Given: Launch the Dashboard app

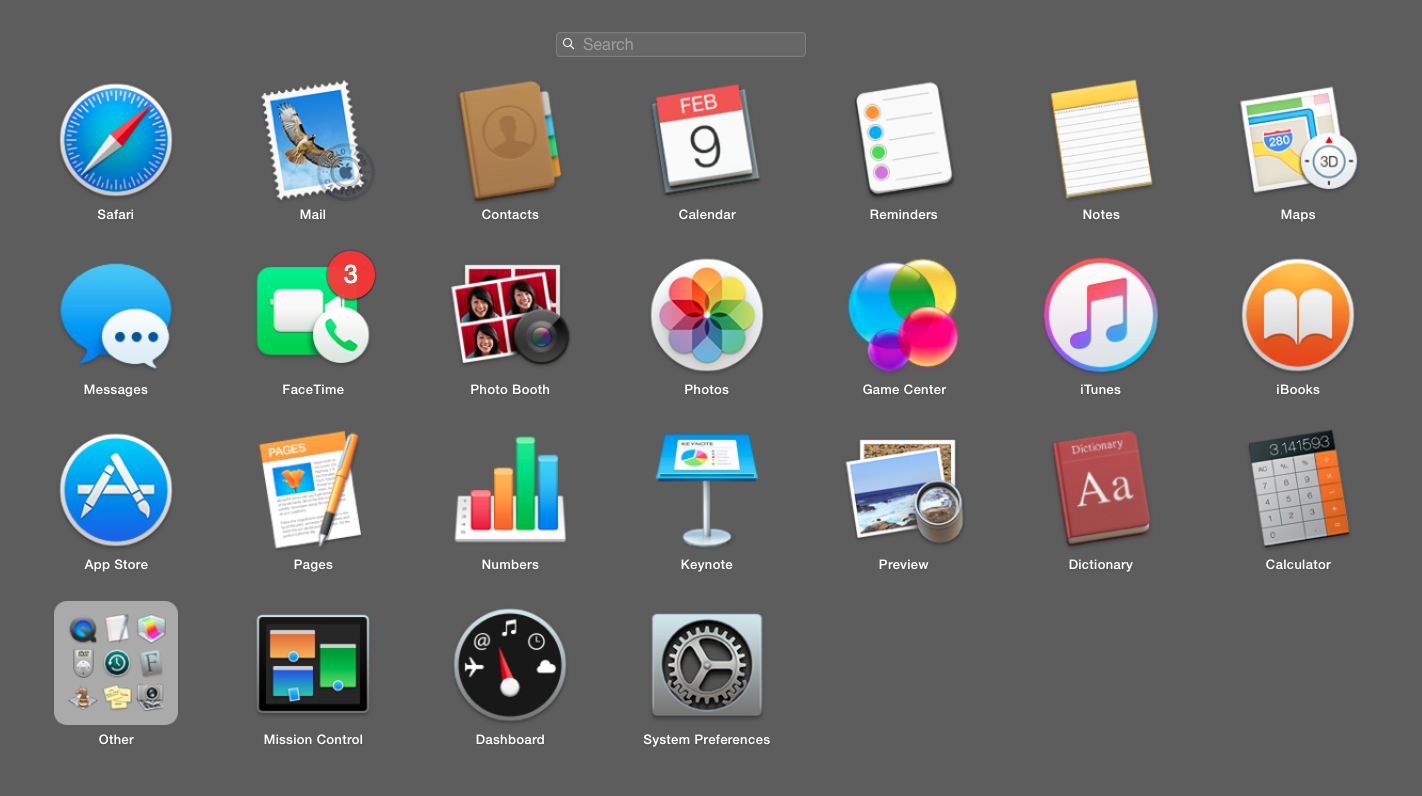Looking at the screenshot, I should 510,665.
